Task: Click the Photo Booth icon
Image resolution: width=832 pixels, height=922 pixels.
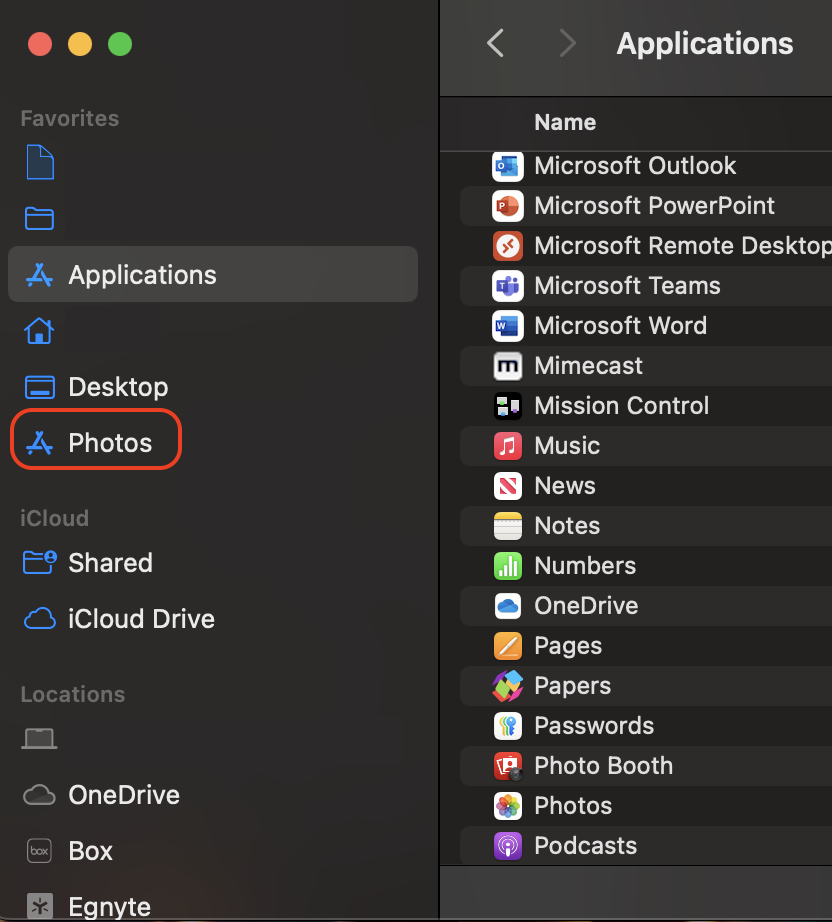Action: [508, 766]
